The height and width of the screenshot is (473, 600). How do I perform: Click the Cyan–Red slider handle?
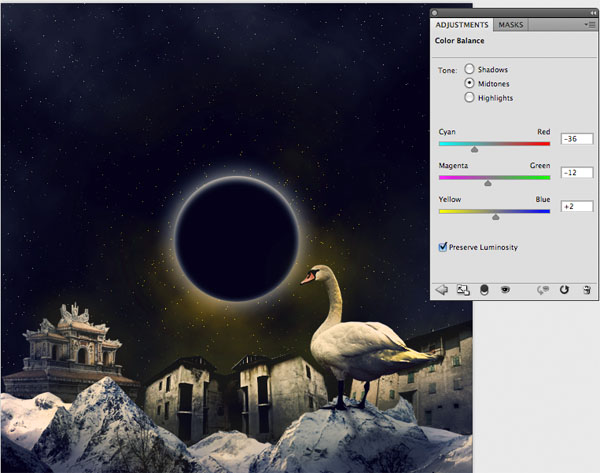point(474,150)
